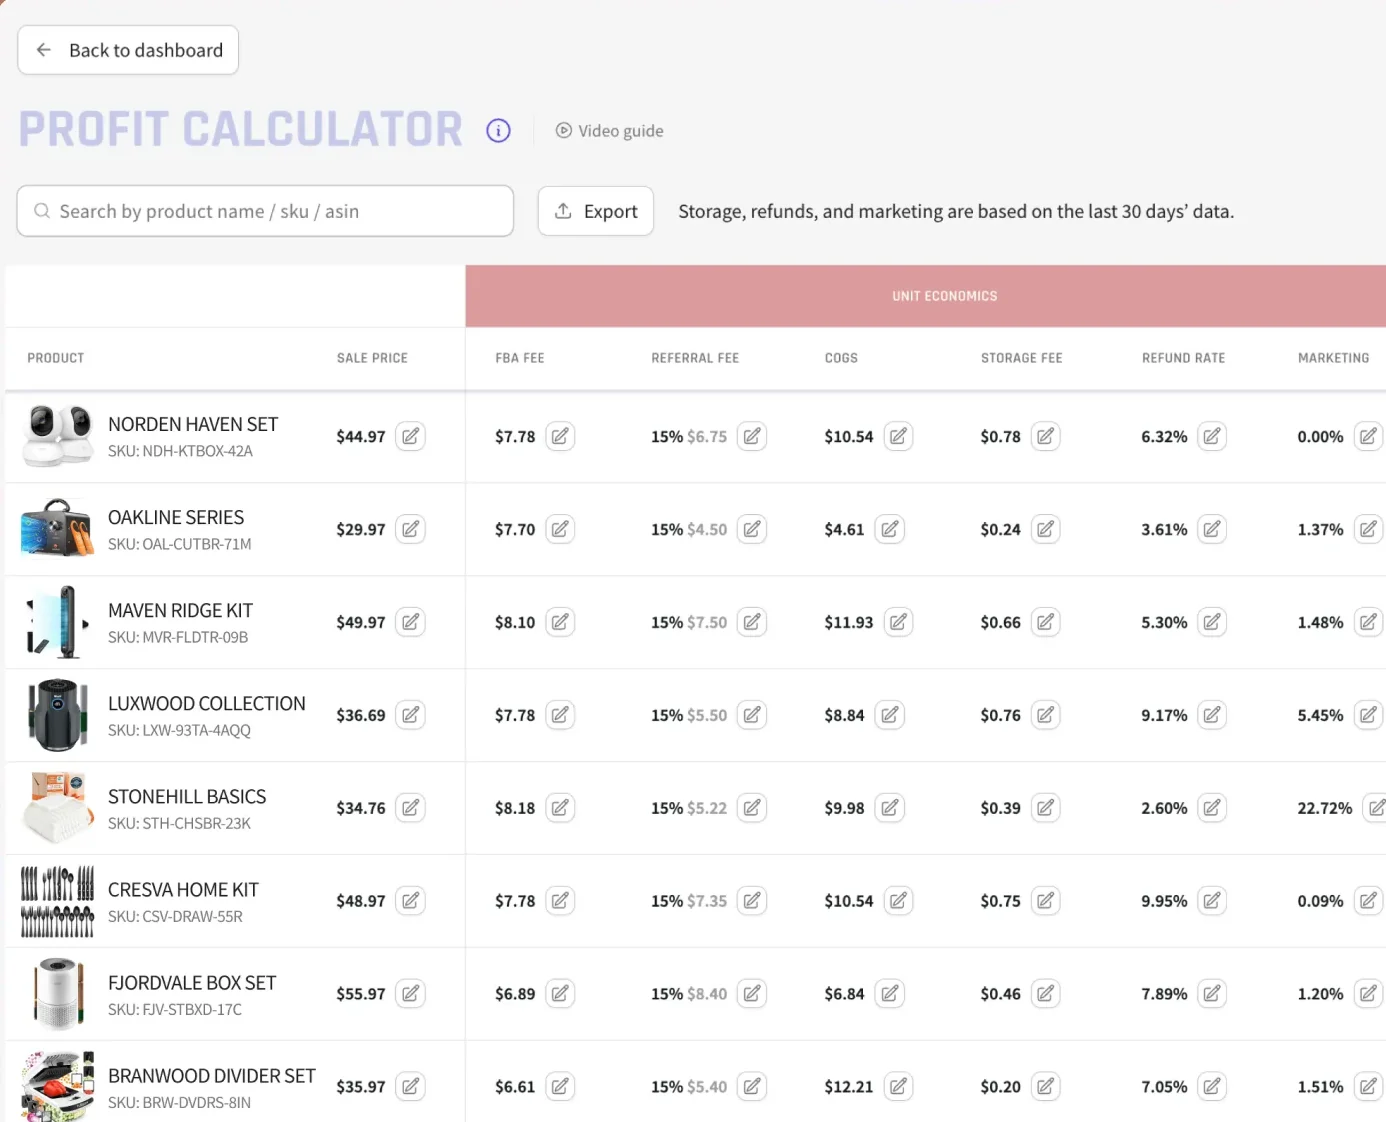Edit COGS for Norden Haven Set
The image size is (1386, 1122).
pyautogui.click(x=898, y=436)
